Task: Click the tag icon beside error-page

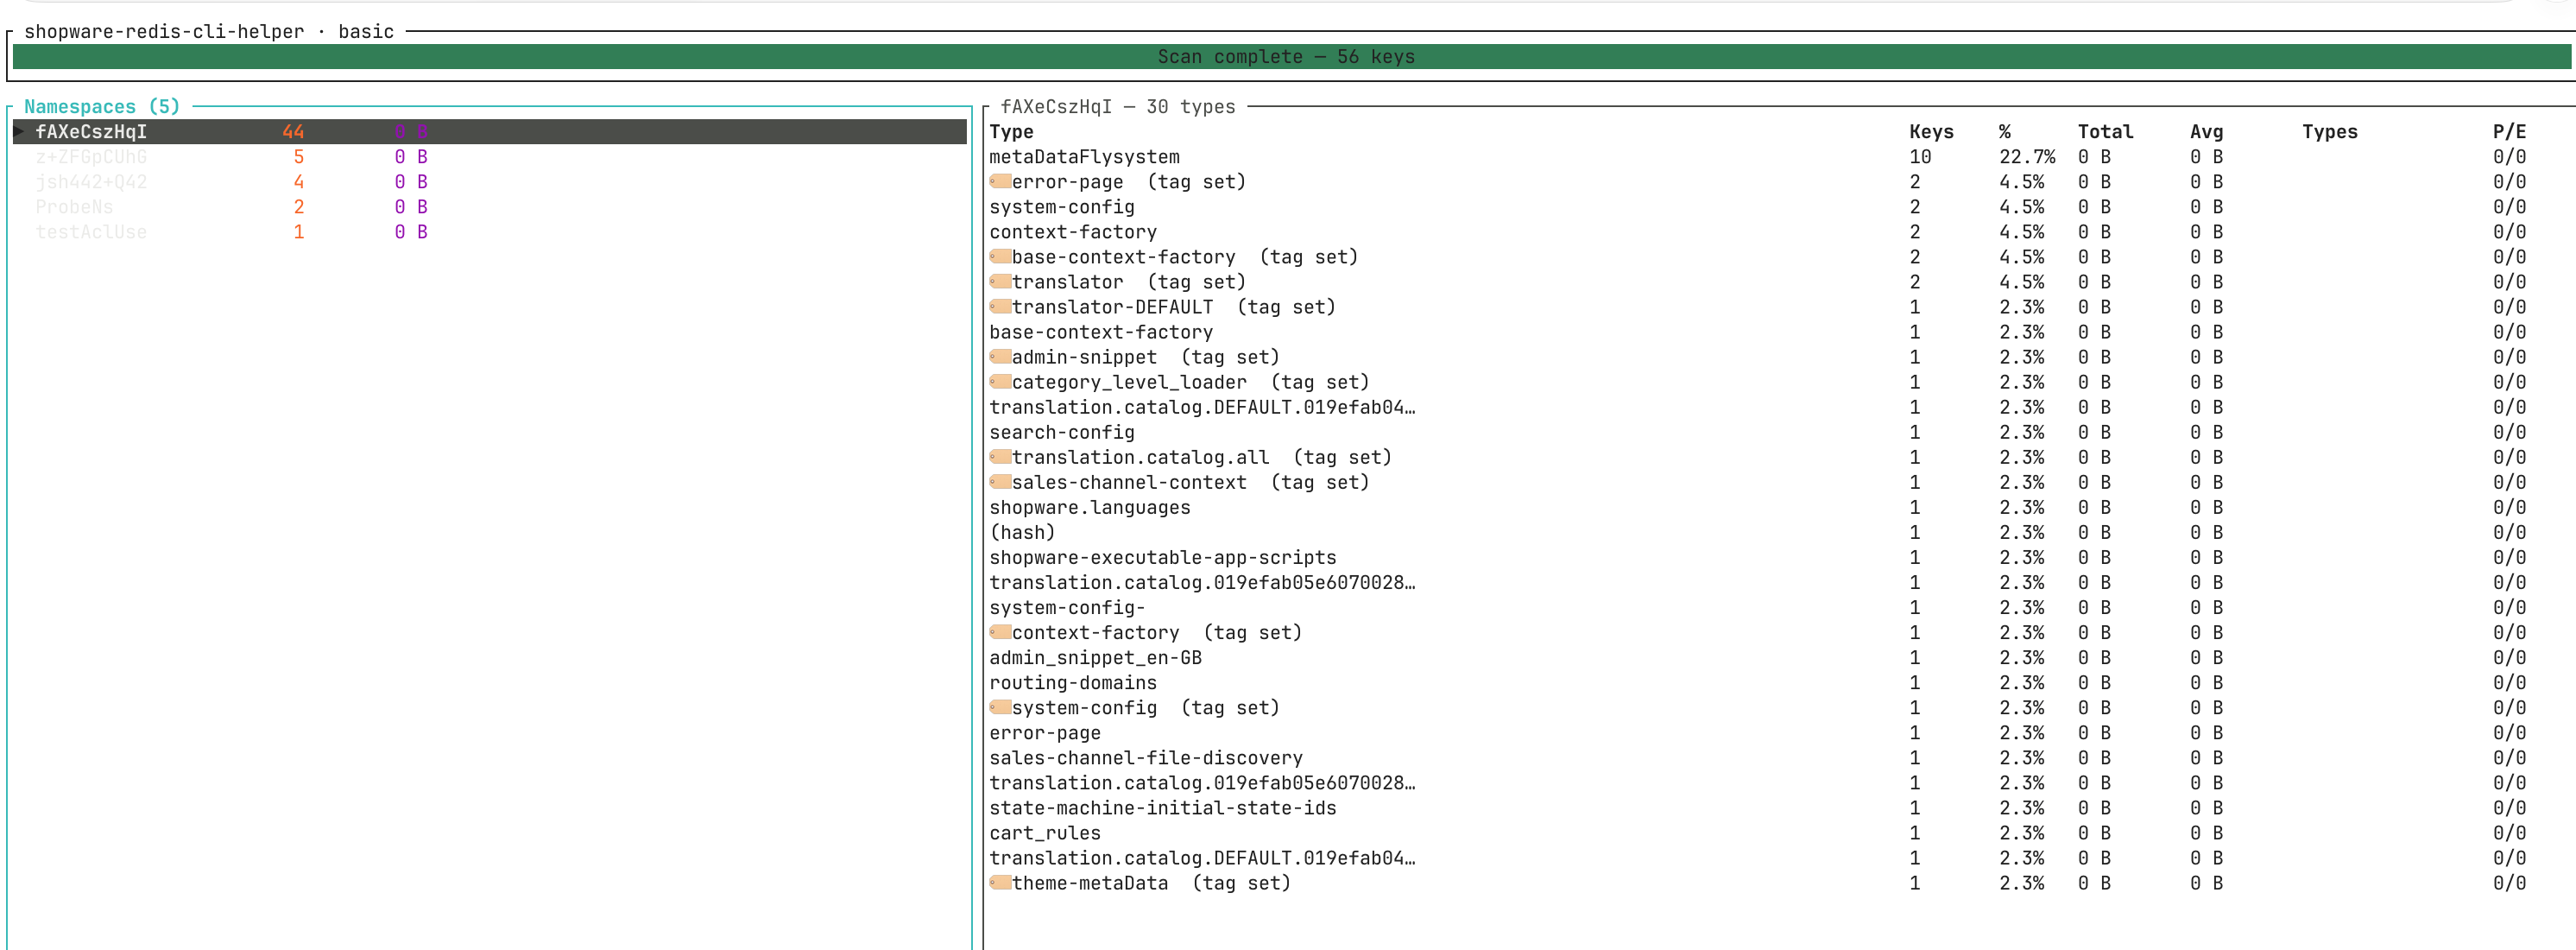Action: tap(1000, 181)
